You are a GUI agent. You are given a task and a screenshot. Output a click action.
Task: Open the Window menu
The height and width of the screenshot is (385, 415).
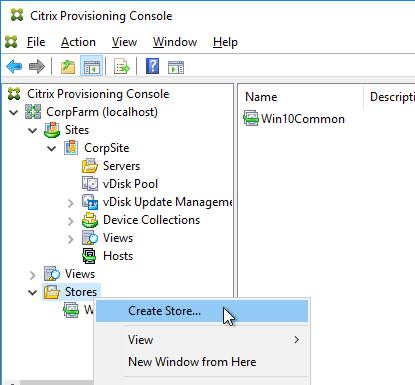pyautogui.click(x=175, y=42)
